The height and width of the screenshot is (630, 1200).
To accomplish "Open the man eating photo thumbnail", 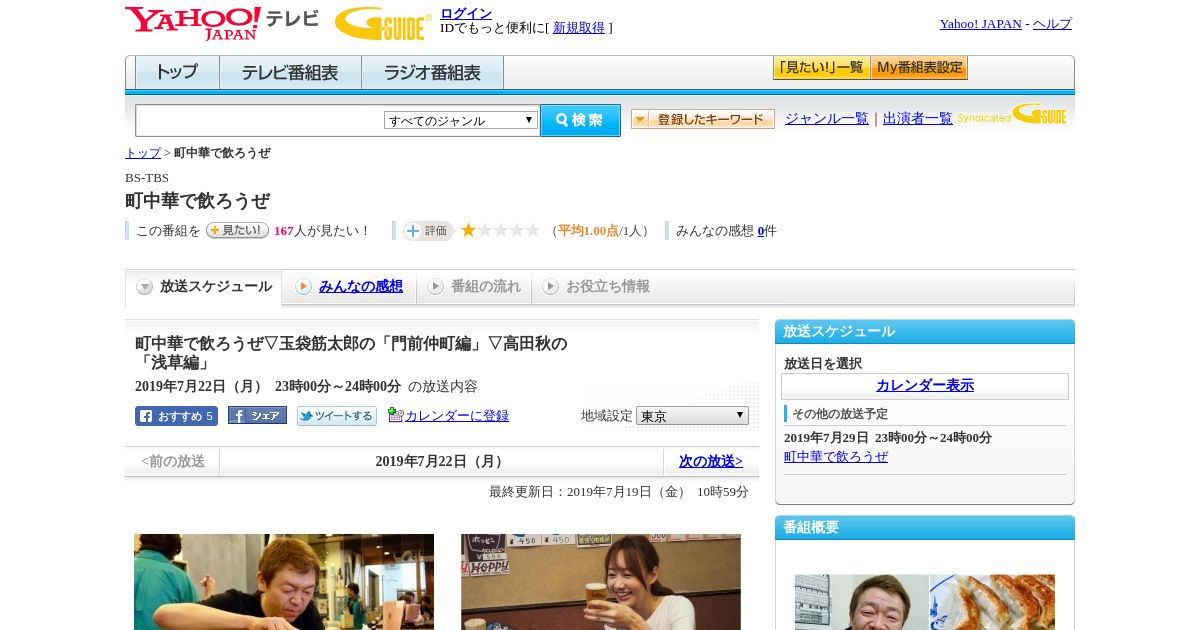I will [x=284, y=582].
